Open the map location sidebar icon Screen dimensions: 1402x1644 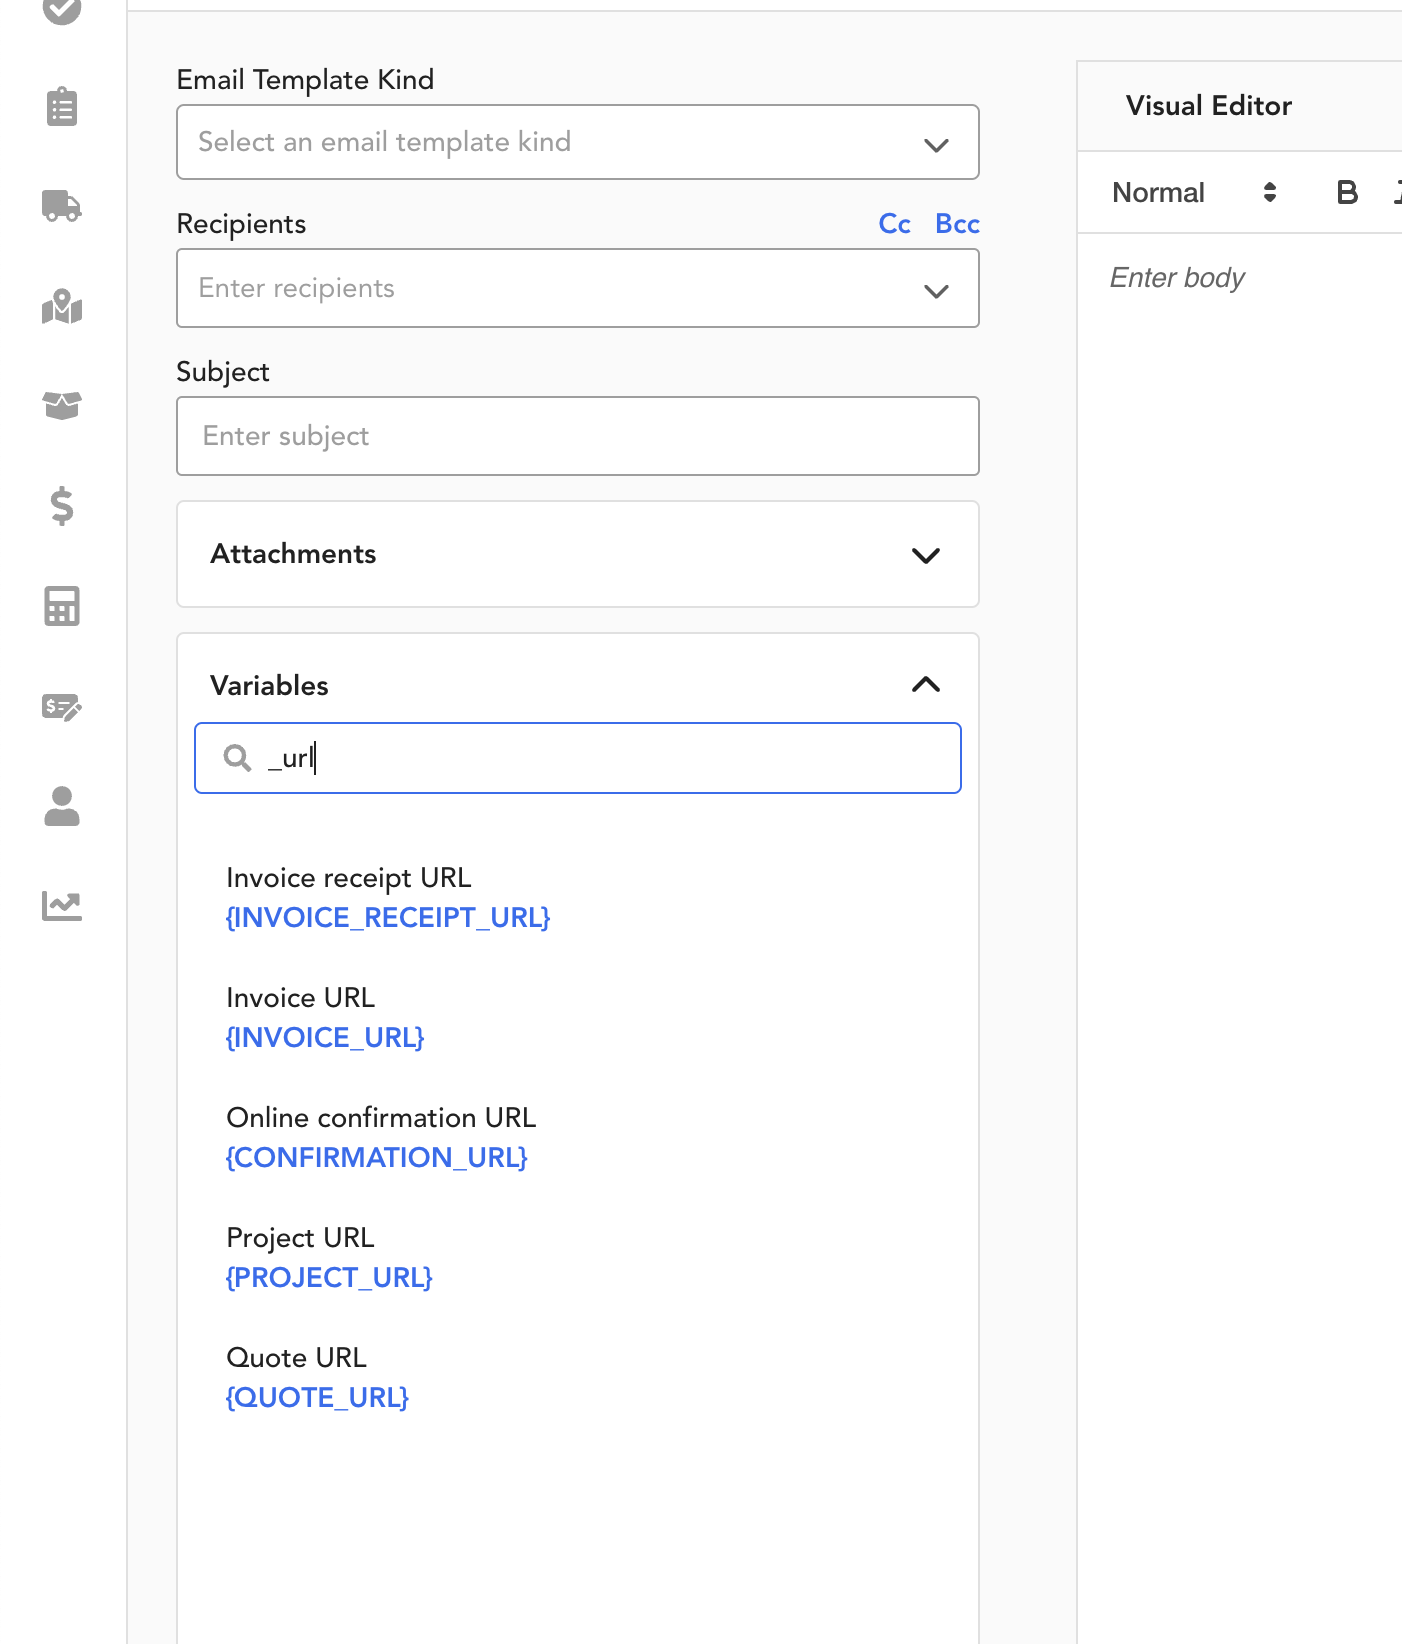point(62,306)
